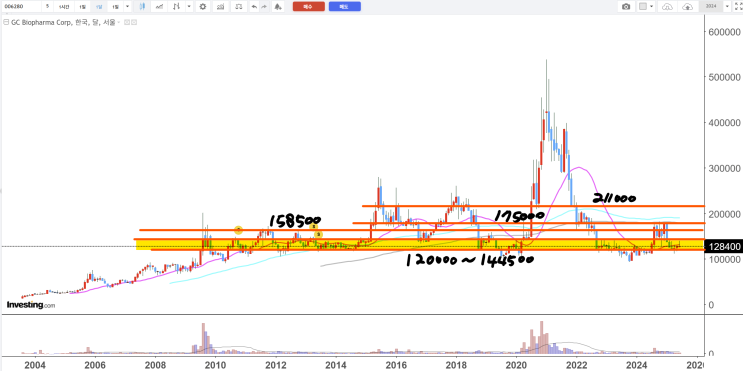743x371 pixels.
Task: Load chart from cloud icon
Action: pyautogui.click(x=667, y=7)
